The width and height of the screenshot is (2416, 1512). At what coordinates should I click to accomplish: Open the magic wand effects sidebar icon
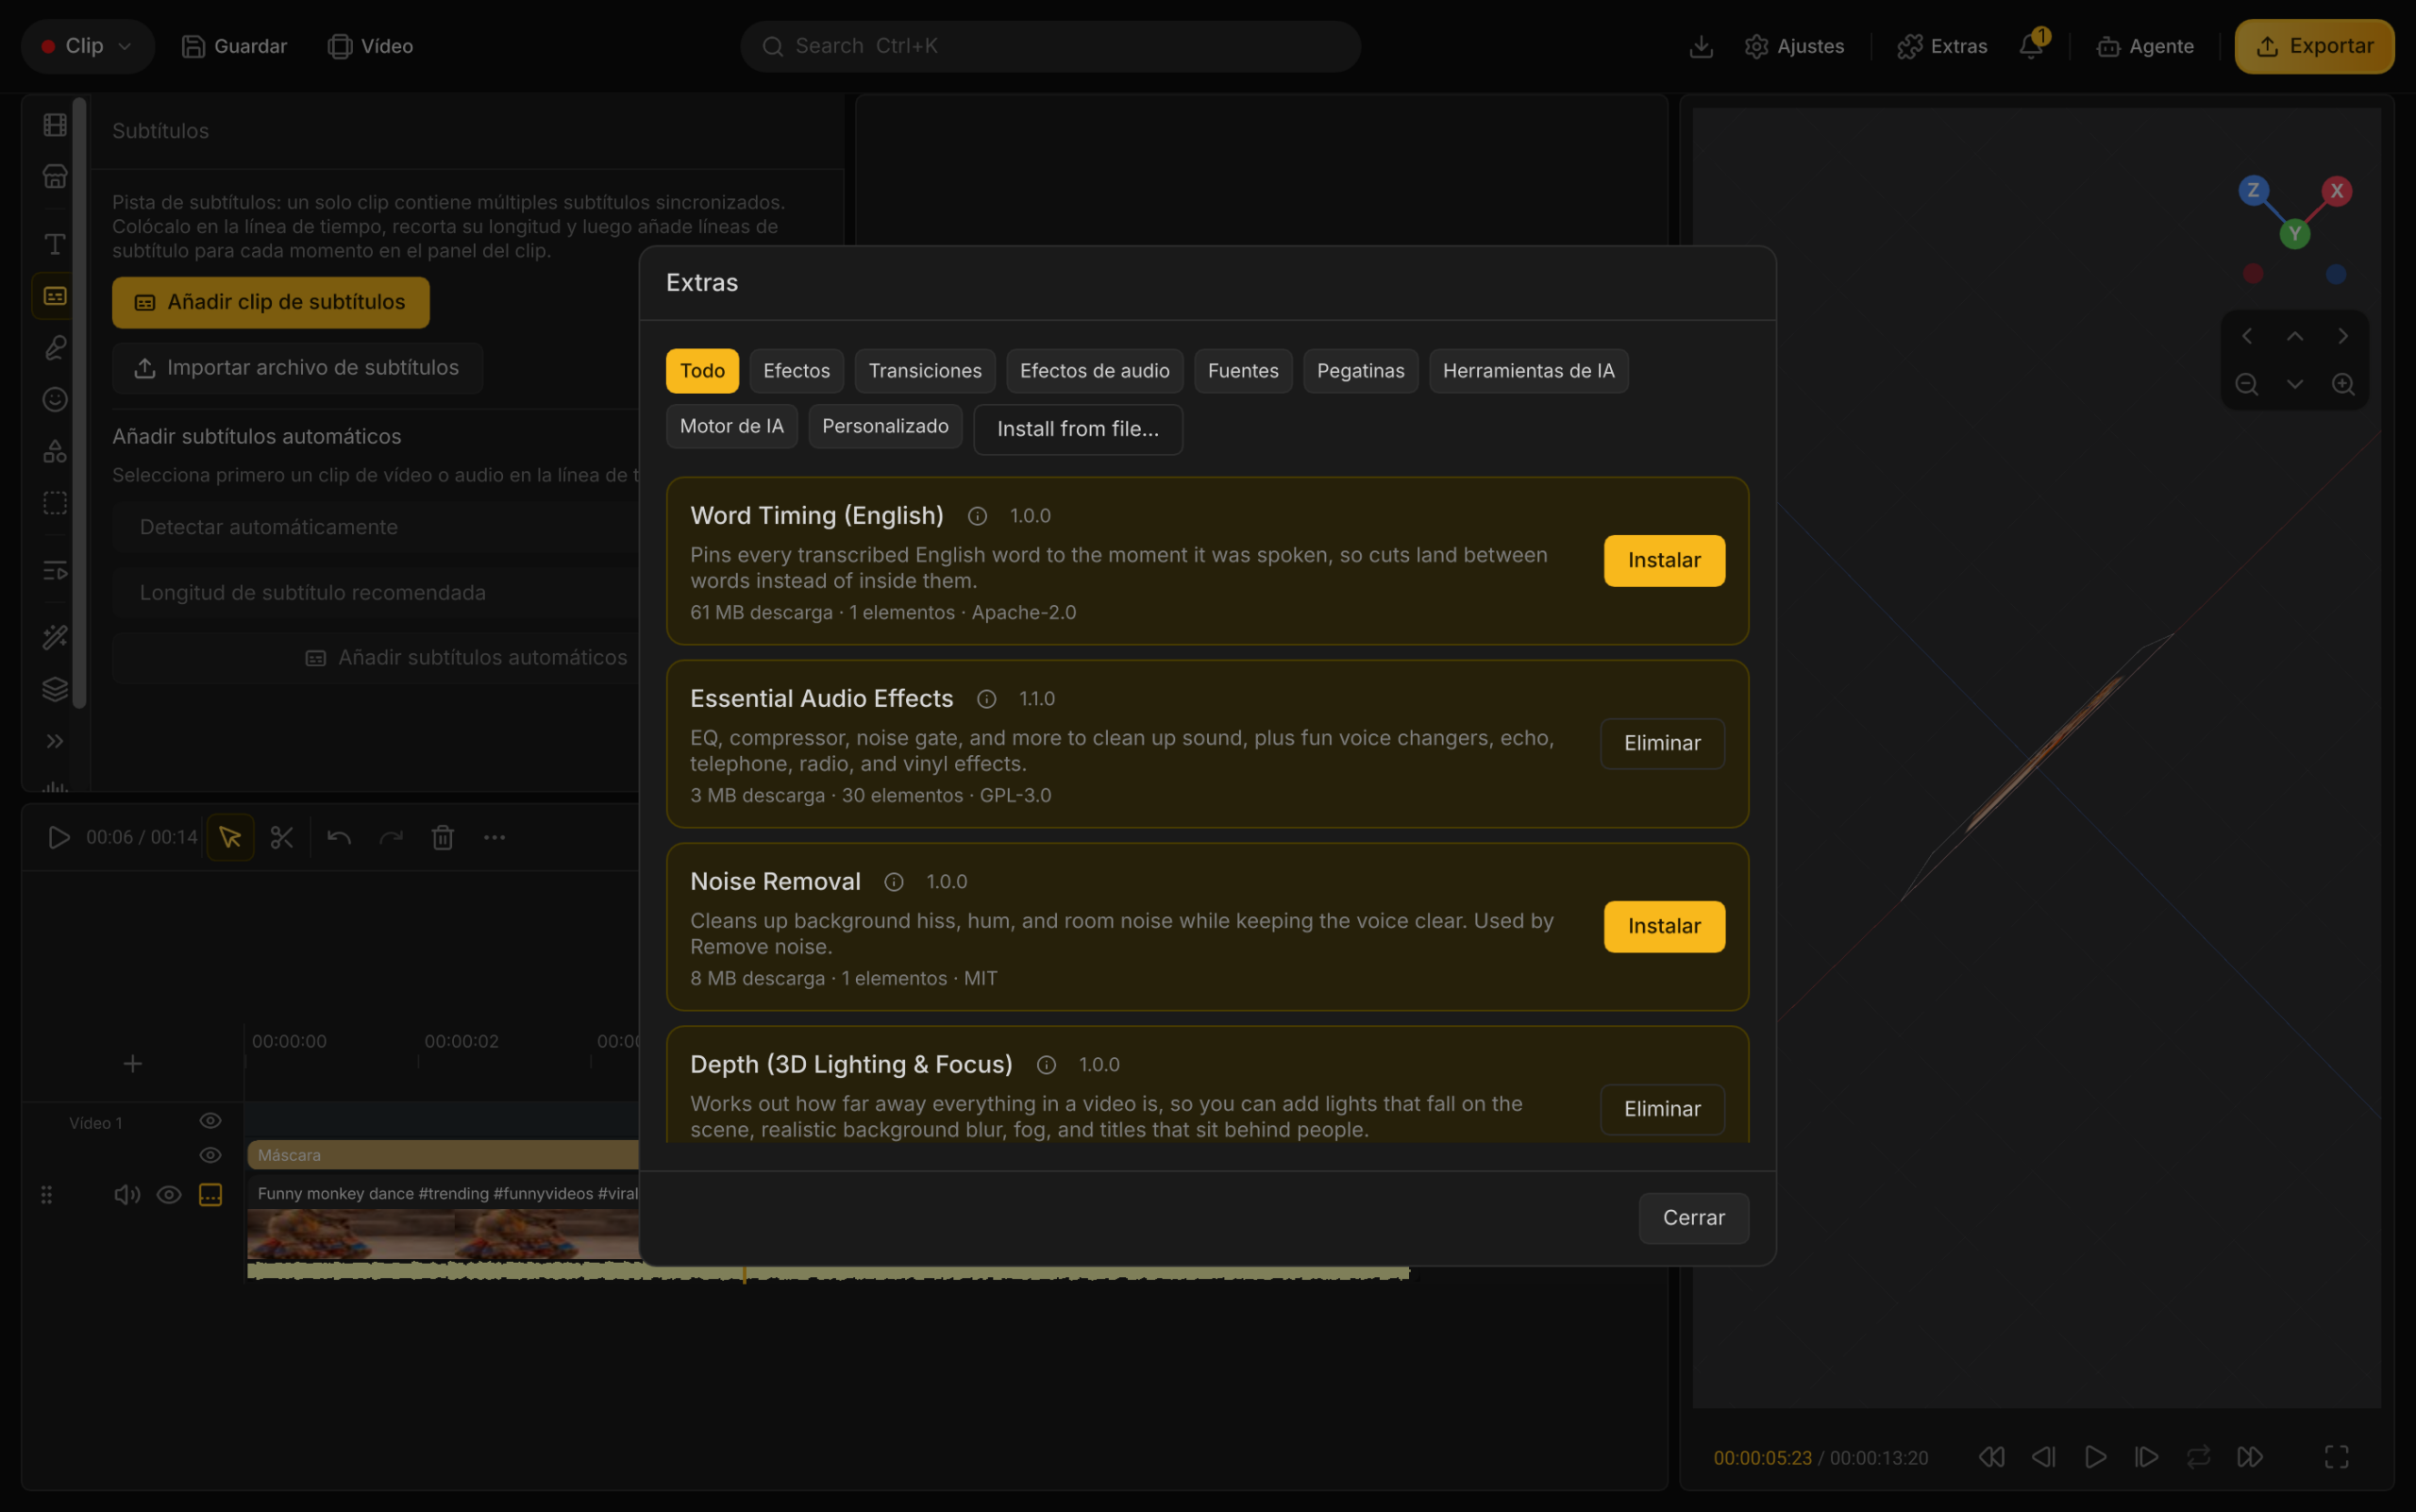tap(55, 637)
